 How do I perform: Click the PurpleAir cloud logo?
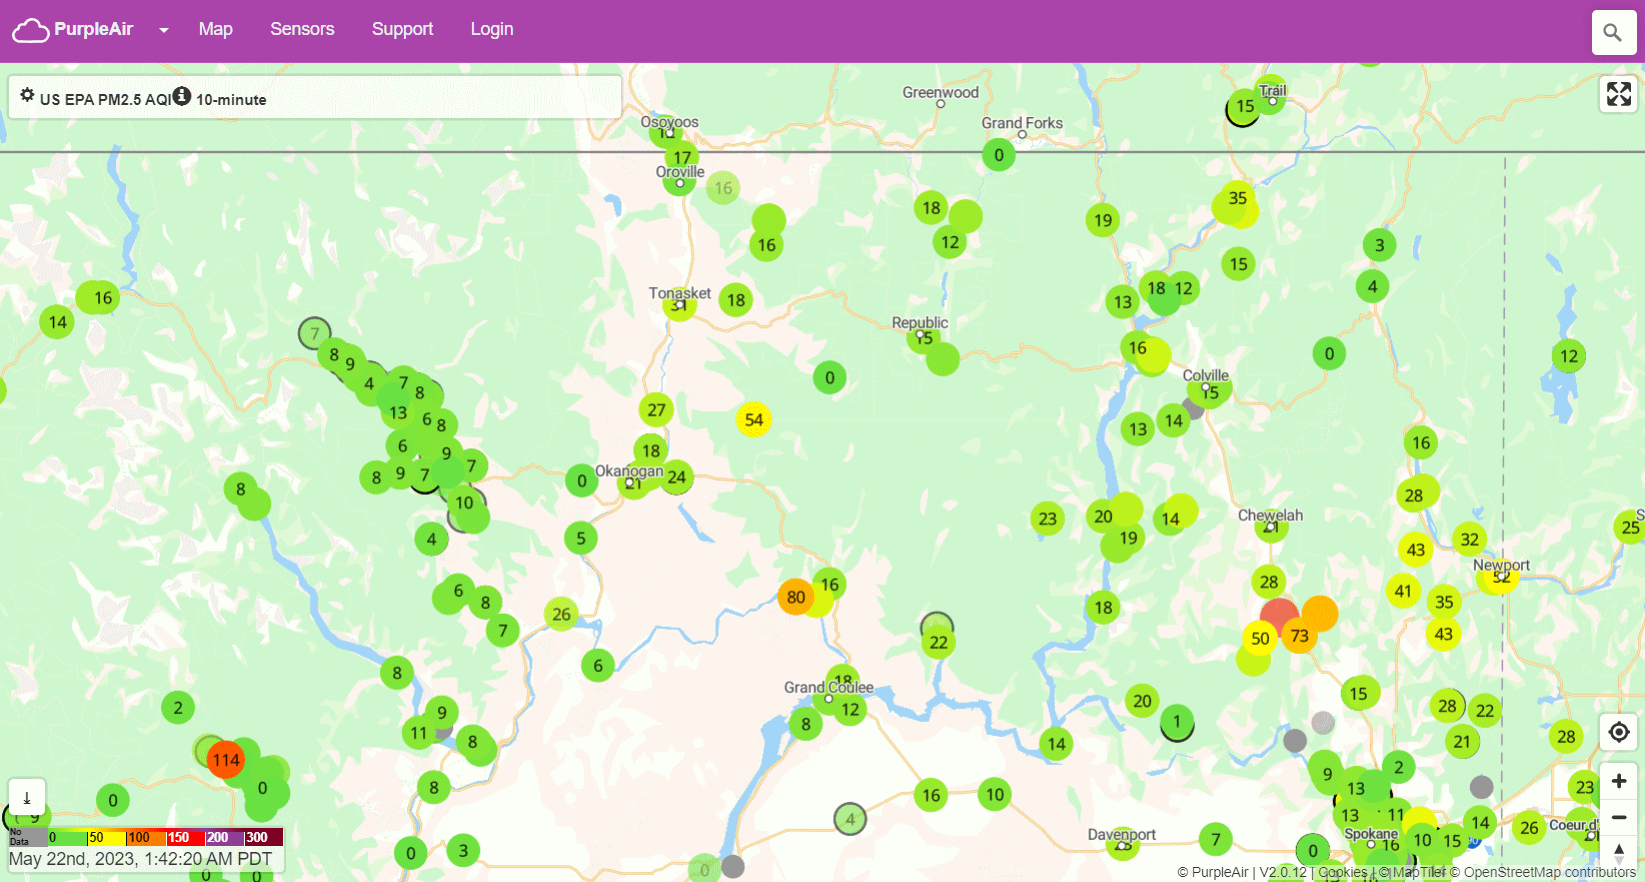click(x=31, y=30)
